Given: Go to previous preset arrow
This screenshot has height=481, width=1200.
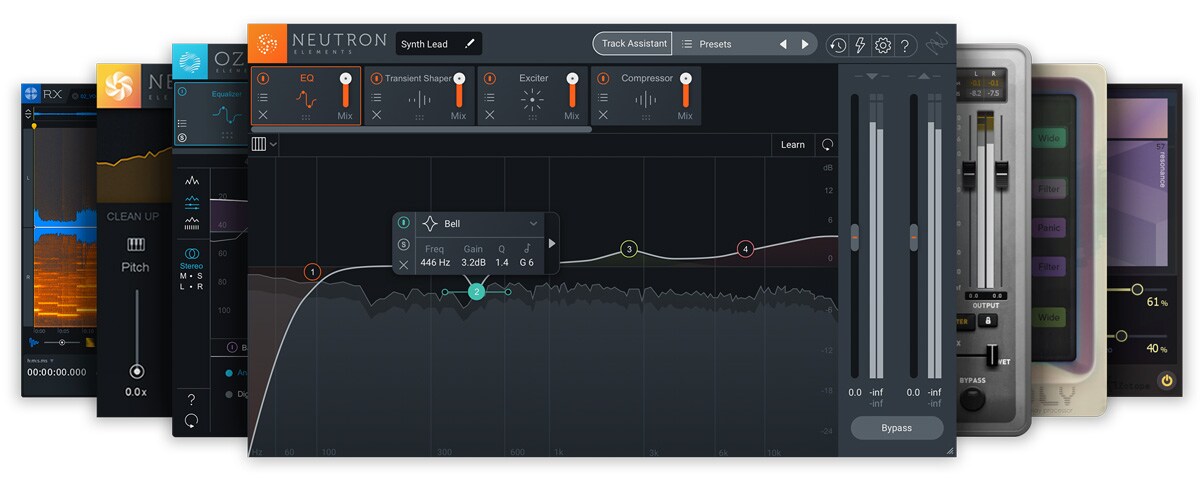Looking at the screenshot, I should click(783, 44).
